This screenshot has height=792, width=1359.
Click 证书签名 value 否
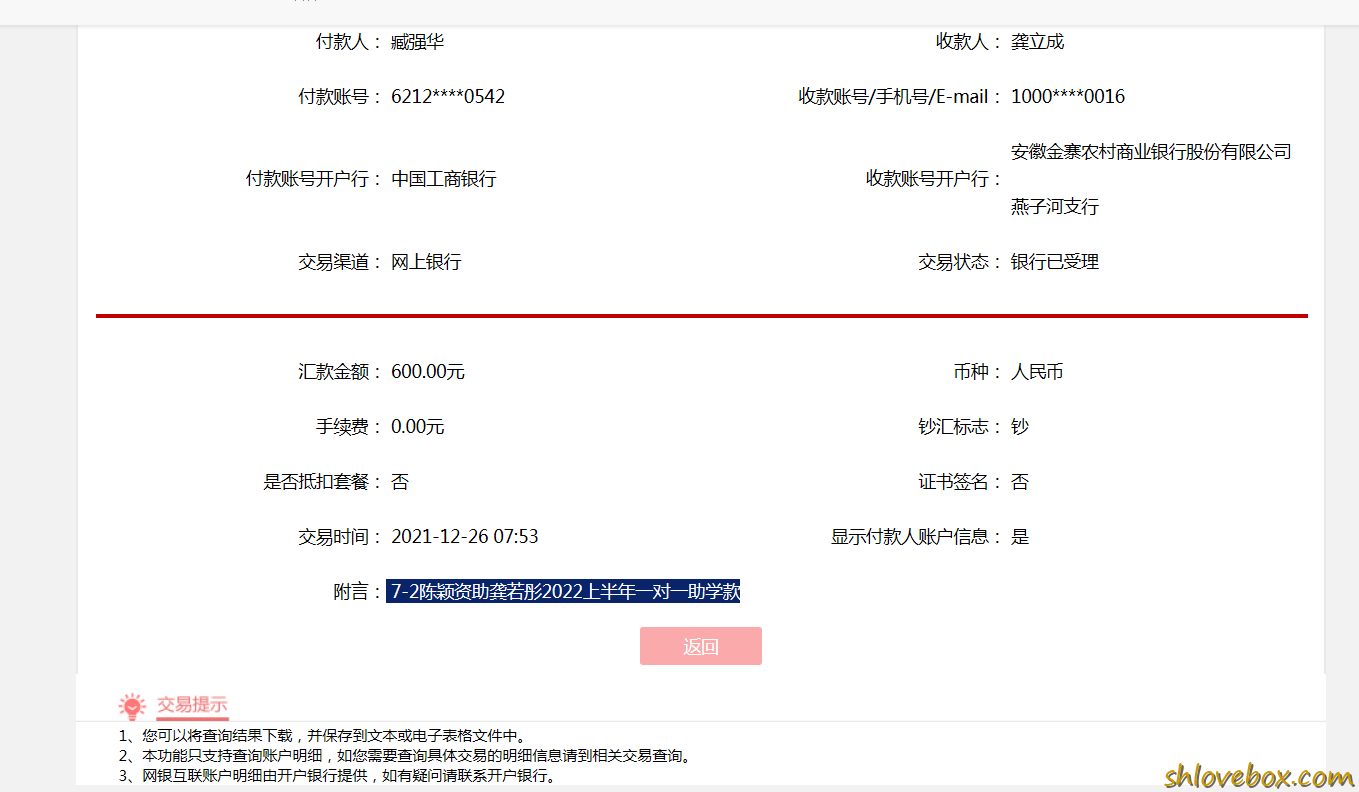1020,482
